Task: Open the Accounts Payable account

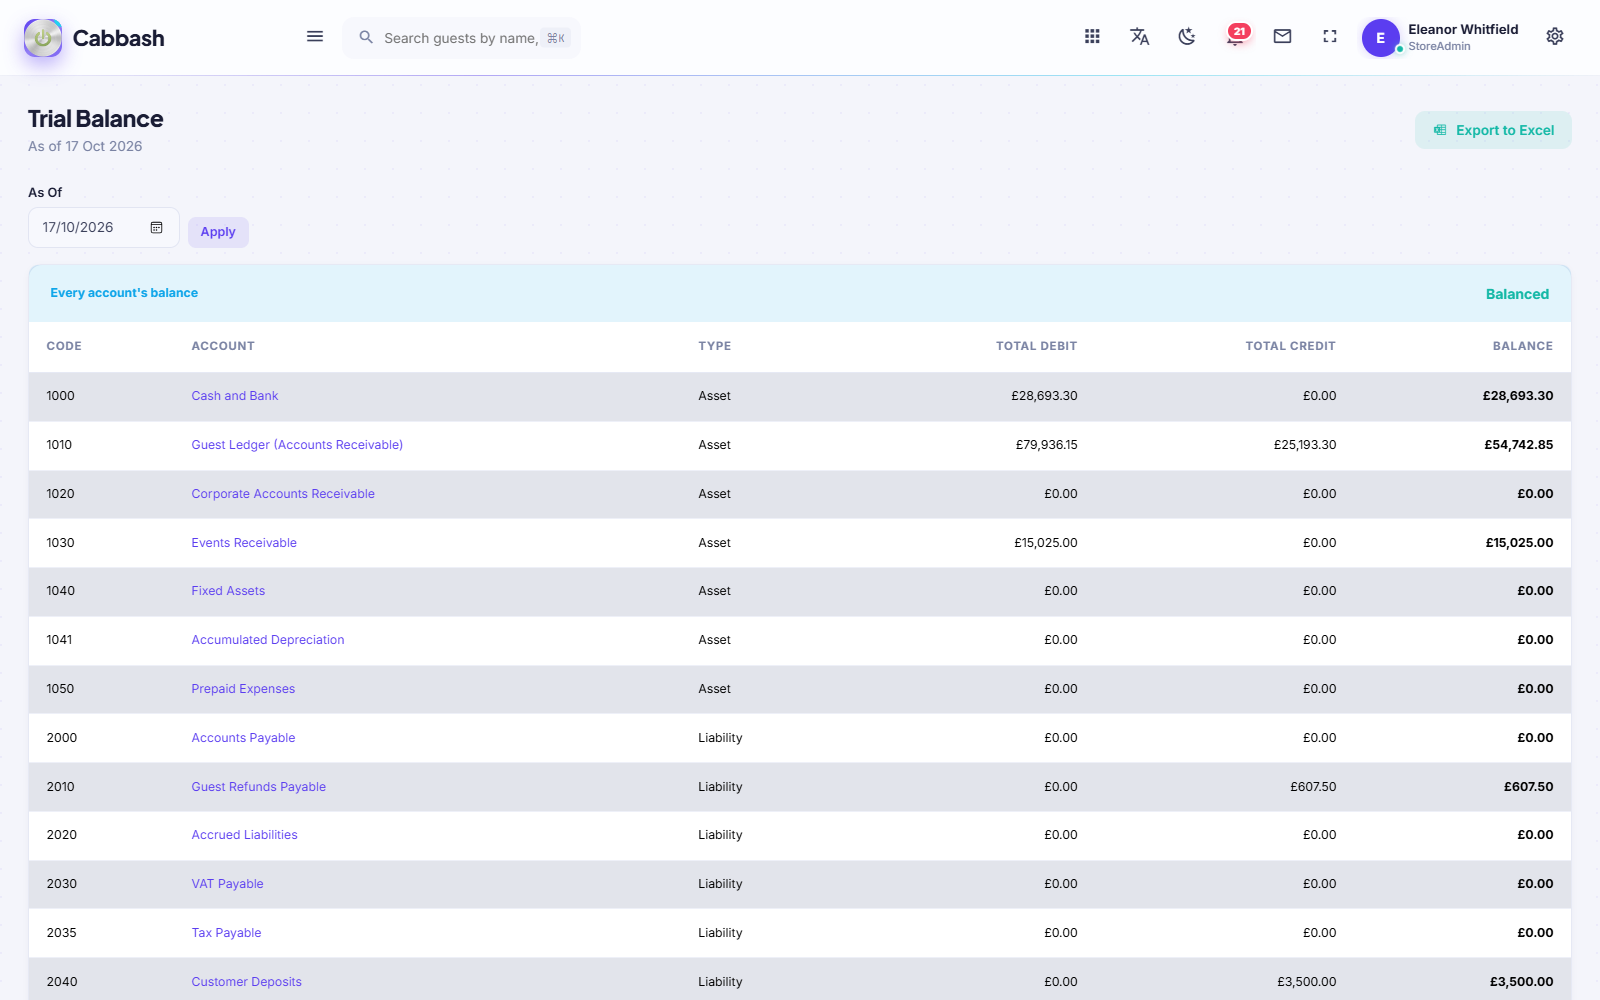Action: click(243, 738)
